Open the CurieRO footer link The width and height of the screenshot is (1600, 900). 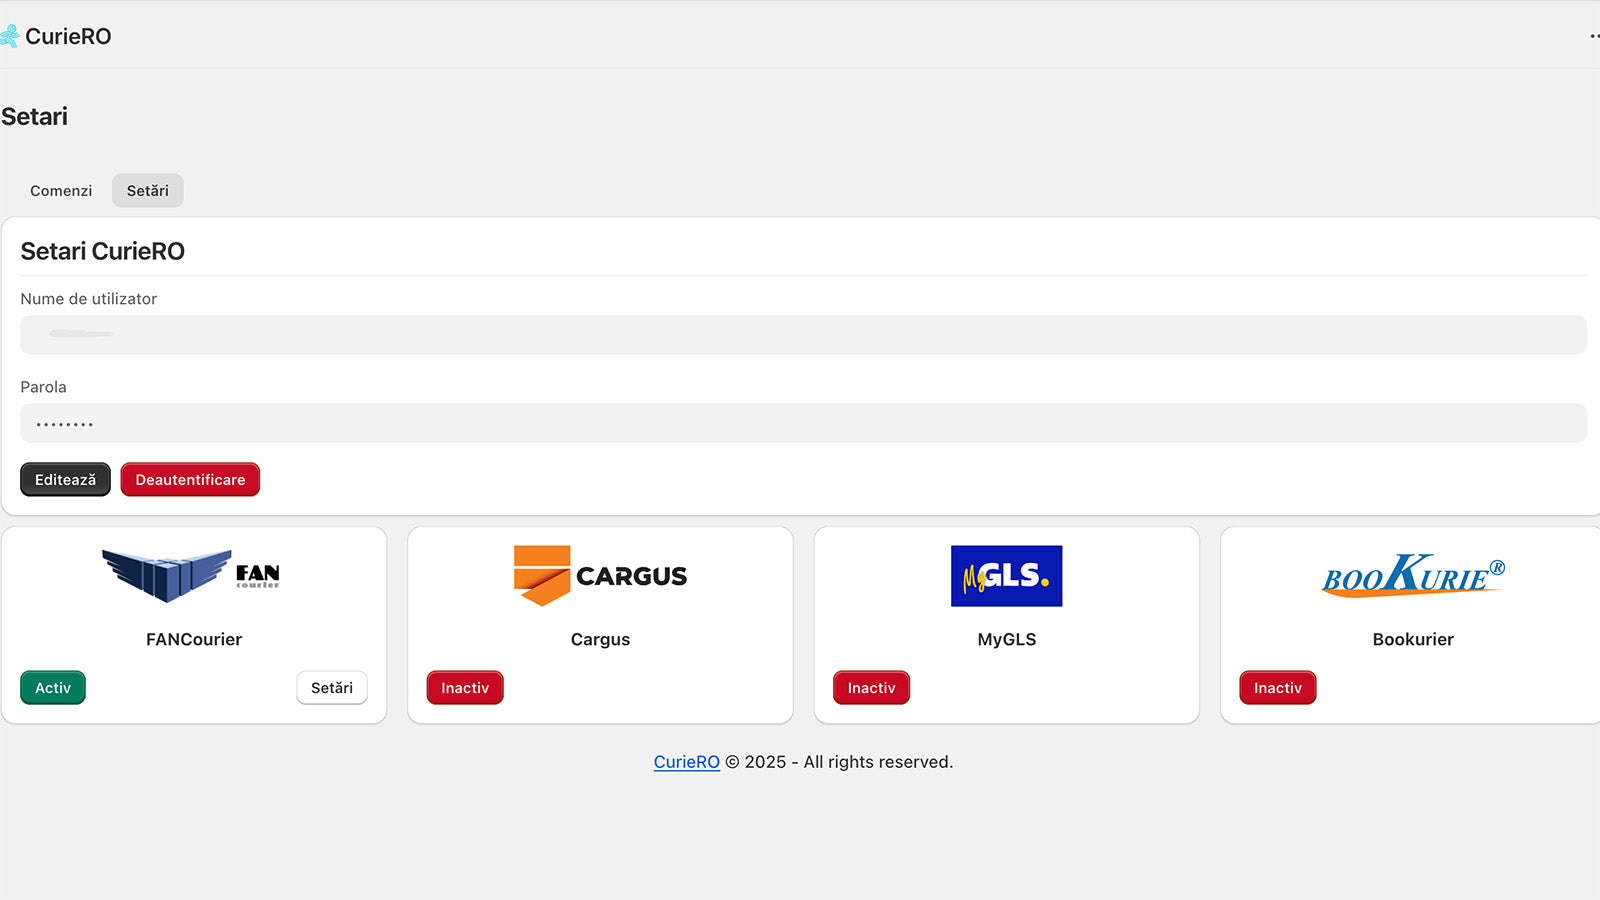pyautogui.click(x=687, y=762)
